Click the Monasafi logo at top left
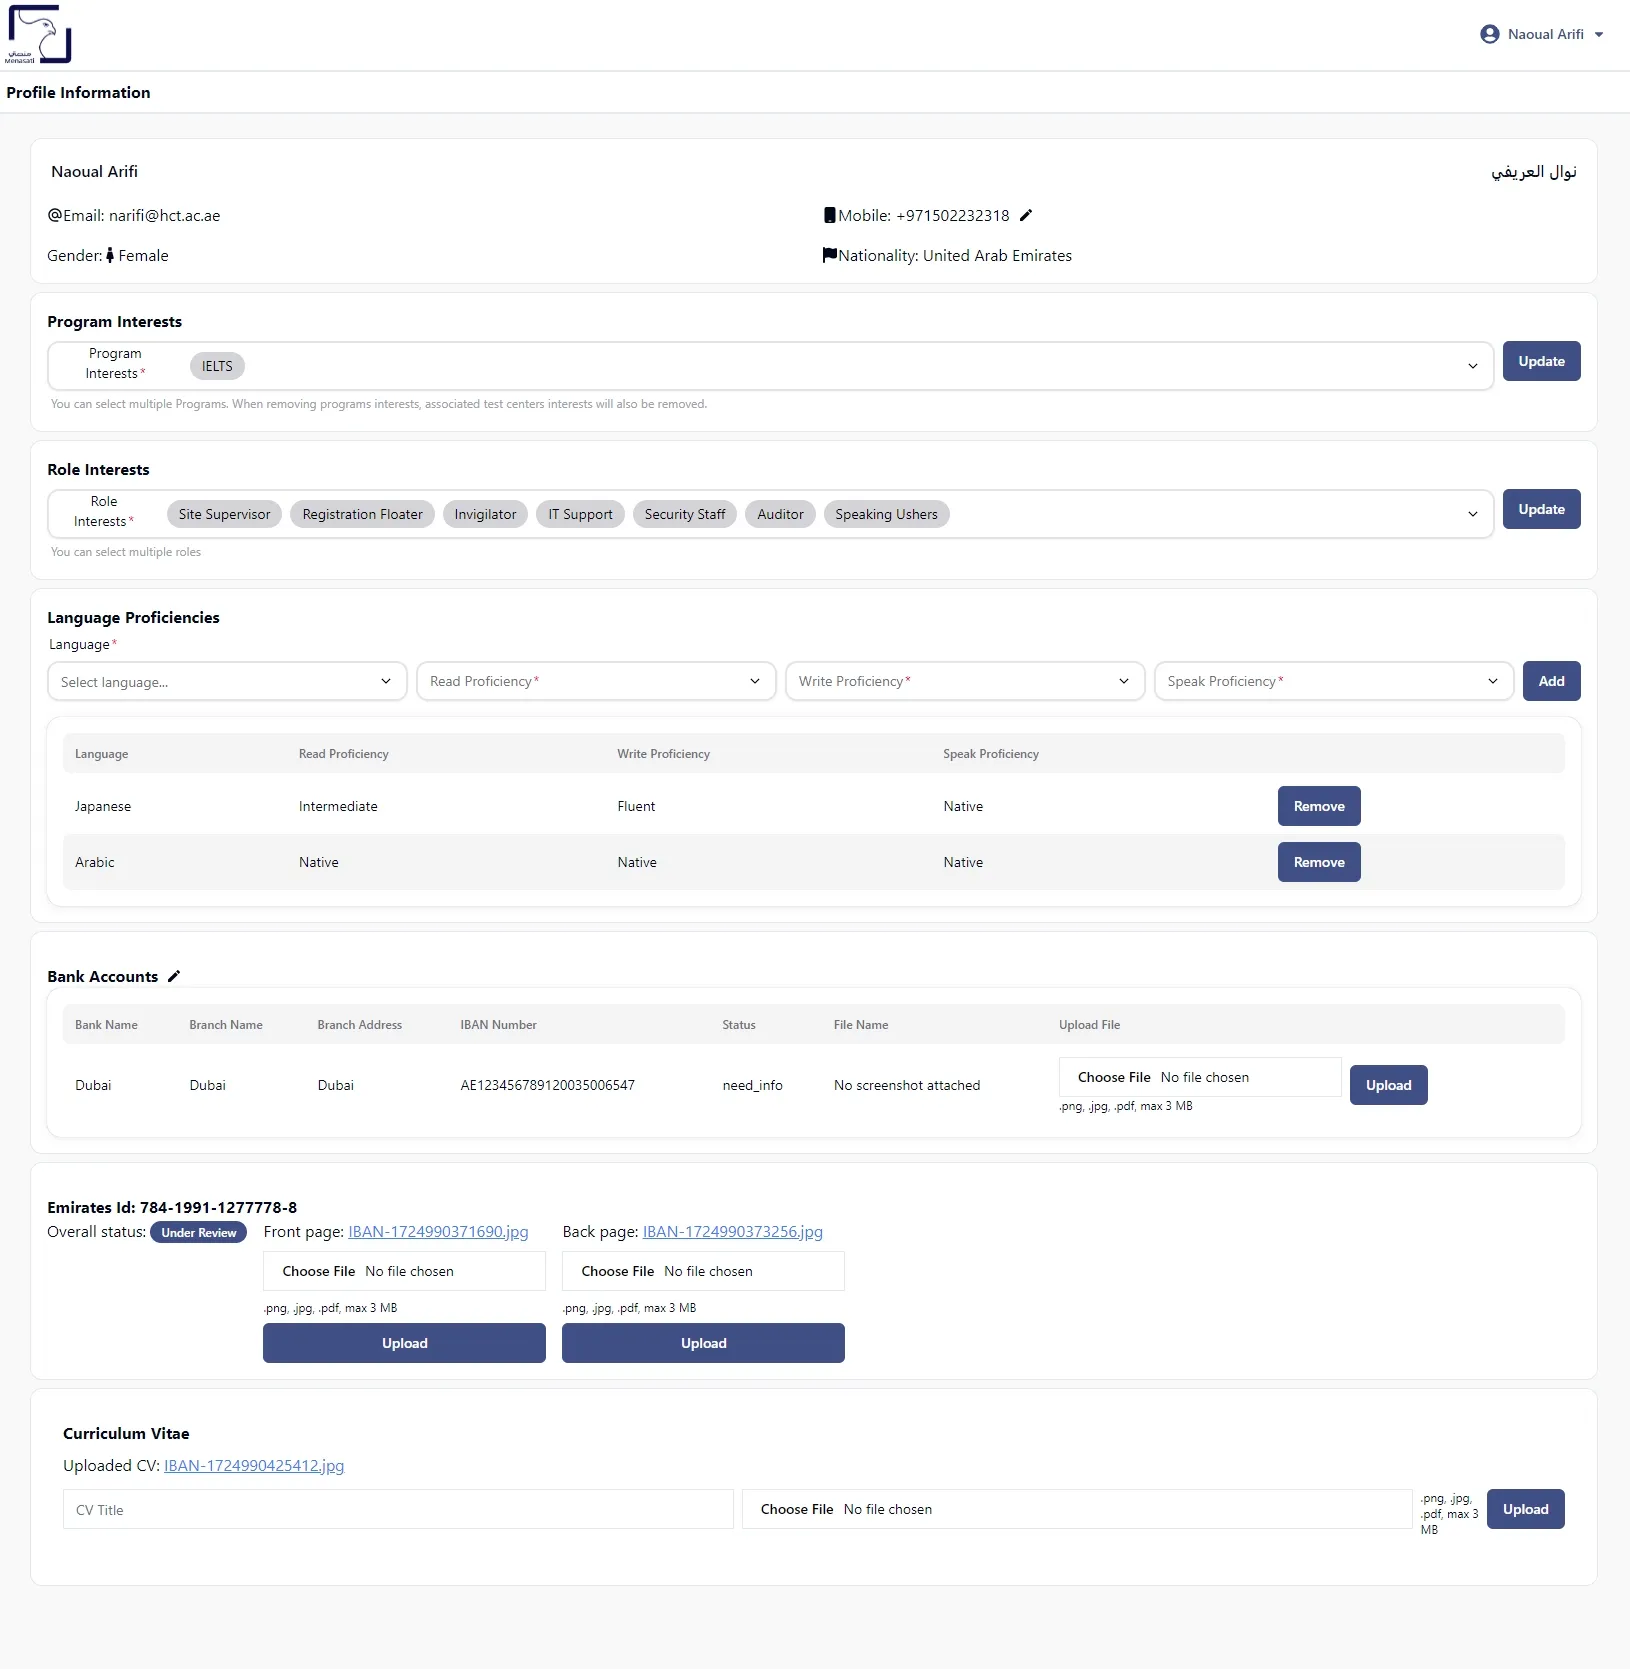1630x1669 pixels. click(40, 33)
